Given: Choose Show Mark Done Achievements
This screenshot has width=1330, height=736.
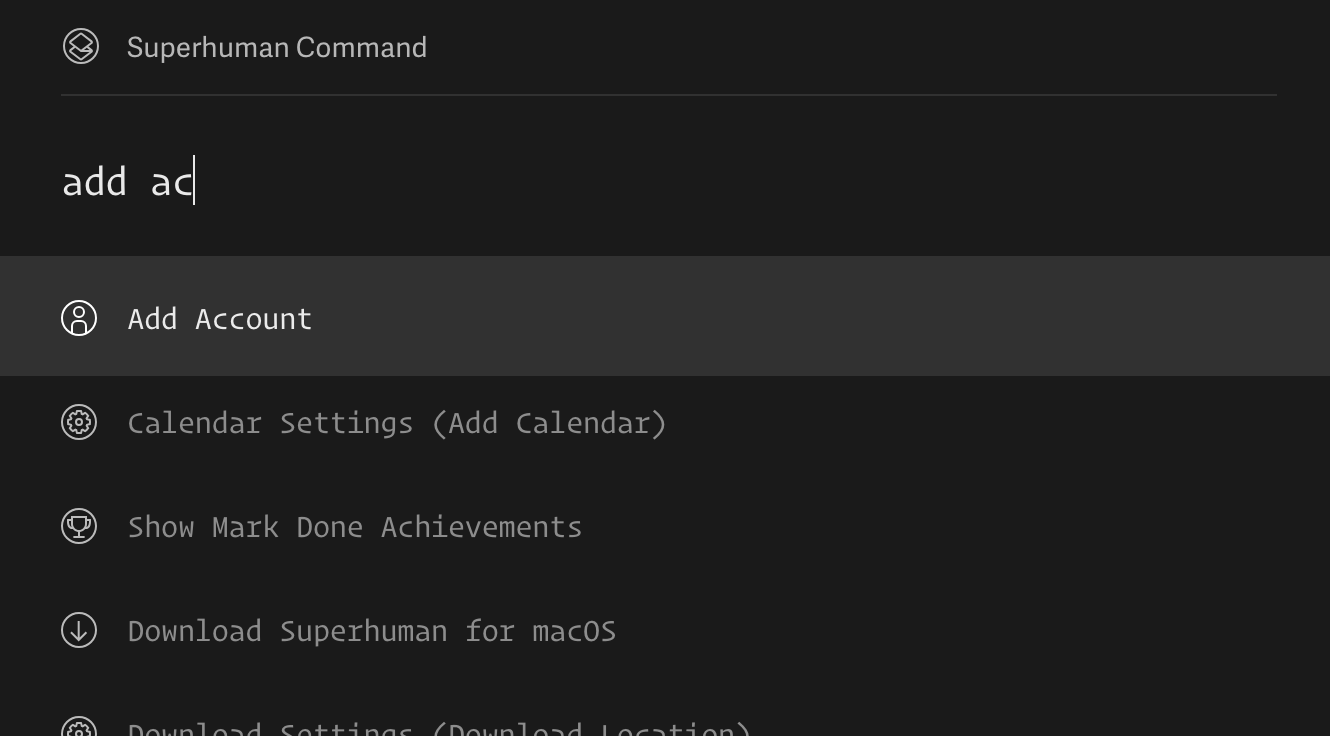Looking at the screenshot, I should [x=665, y=526].
